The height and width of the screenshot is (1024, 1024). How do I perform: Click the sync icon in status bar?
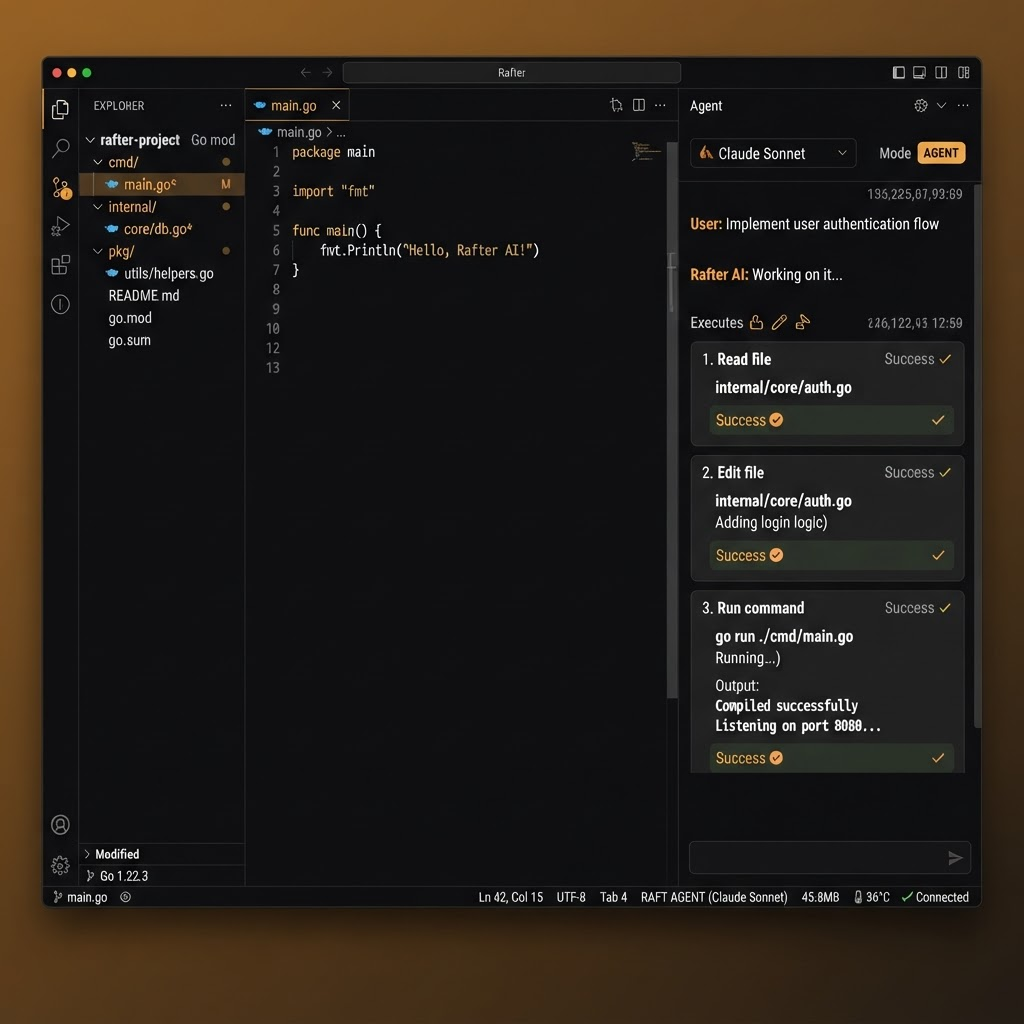(125, 897)
